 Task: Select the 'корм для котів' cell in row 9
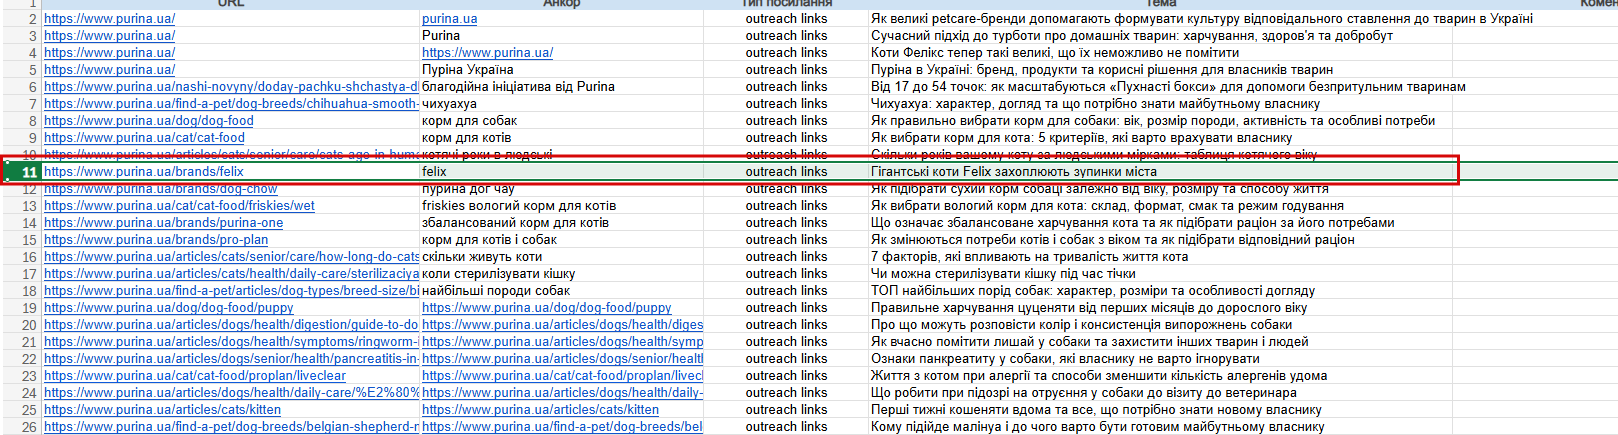coord(561,138)
